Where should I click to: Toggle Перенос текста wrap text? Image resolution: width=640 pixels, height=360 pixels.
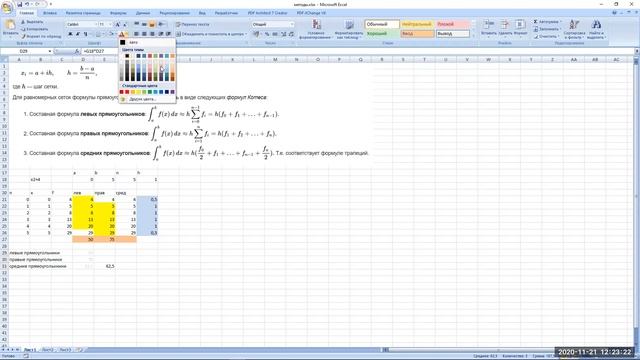coord(193,24)
